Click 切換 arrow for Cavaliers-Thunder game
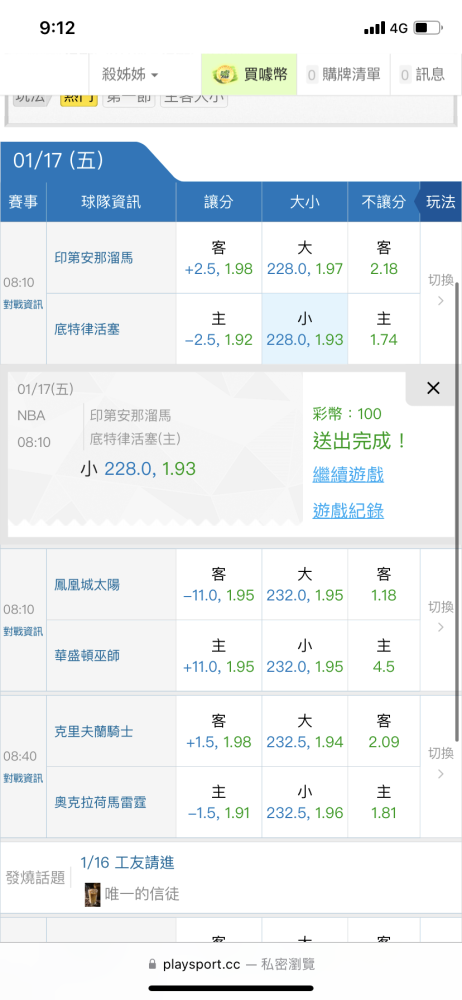462x1000 pixels. (440, 763)
